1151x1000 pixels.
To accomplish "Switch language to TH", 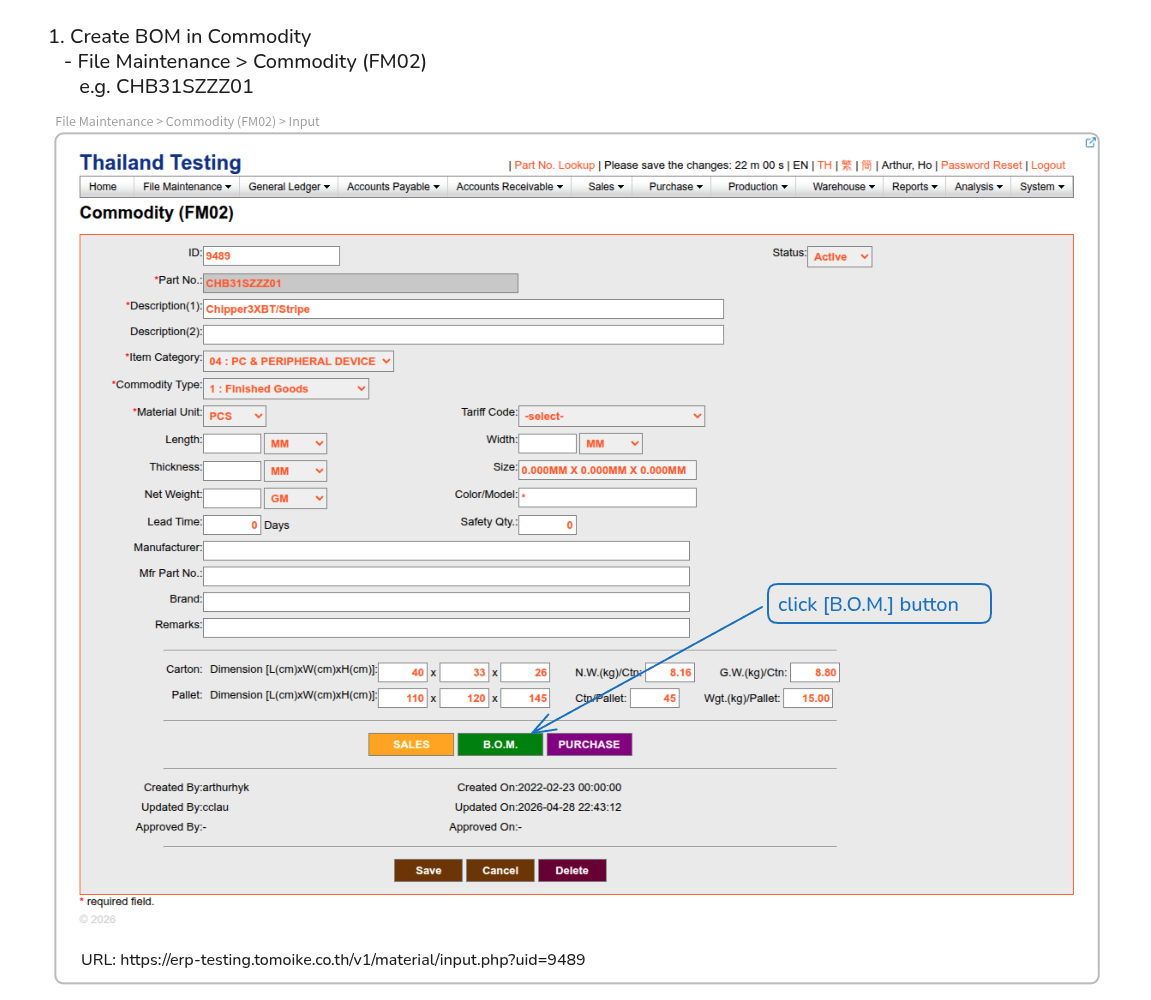I will coord(824,165).
